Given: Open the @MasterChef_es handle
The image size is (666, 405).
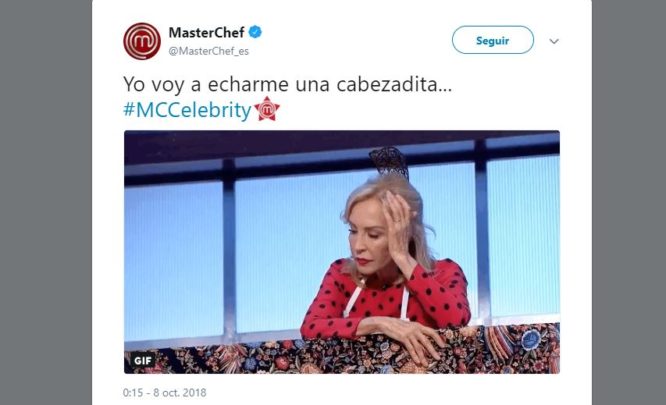Looking at the screenshot, I should (209, 51).
